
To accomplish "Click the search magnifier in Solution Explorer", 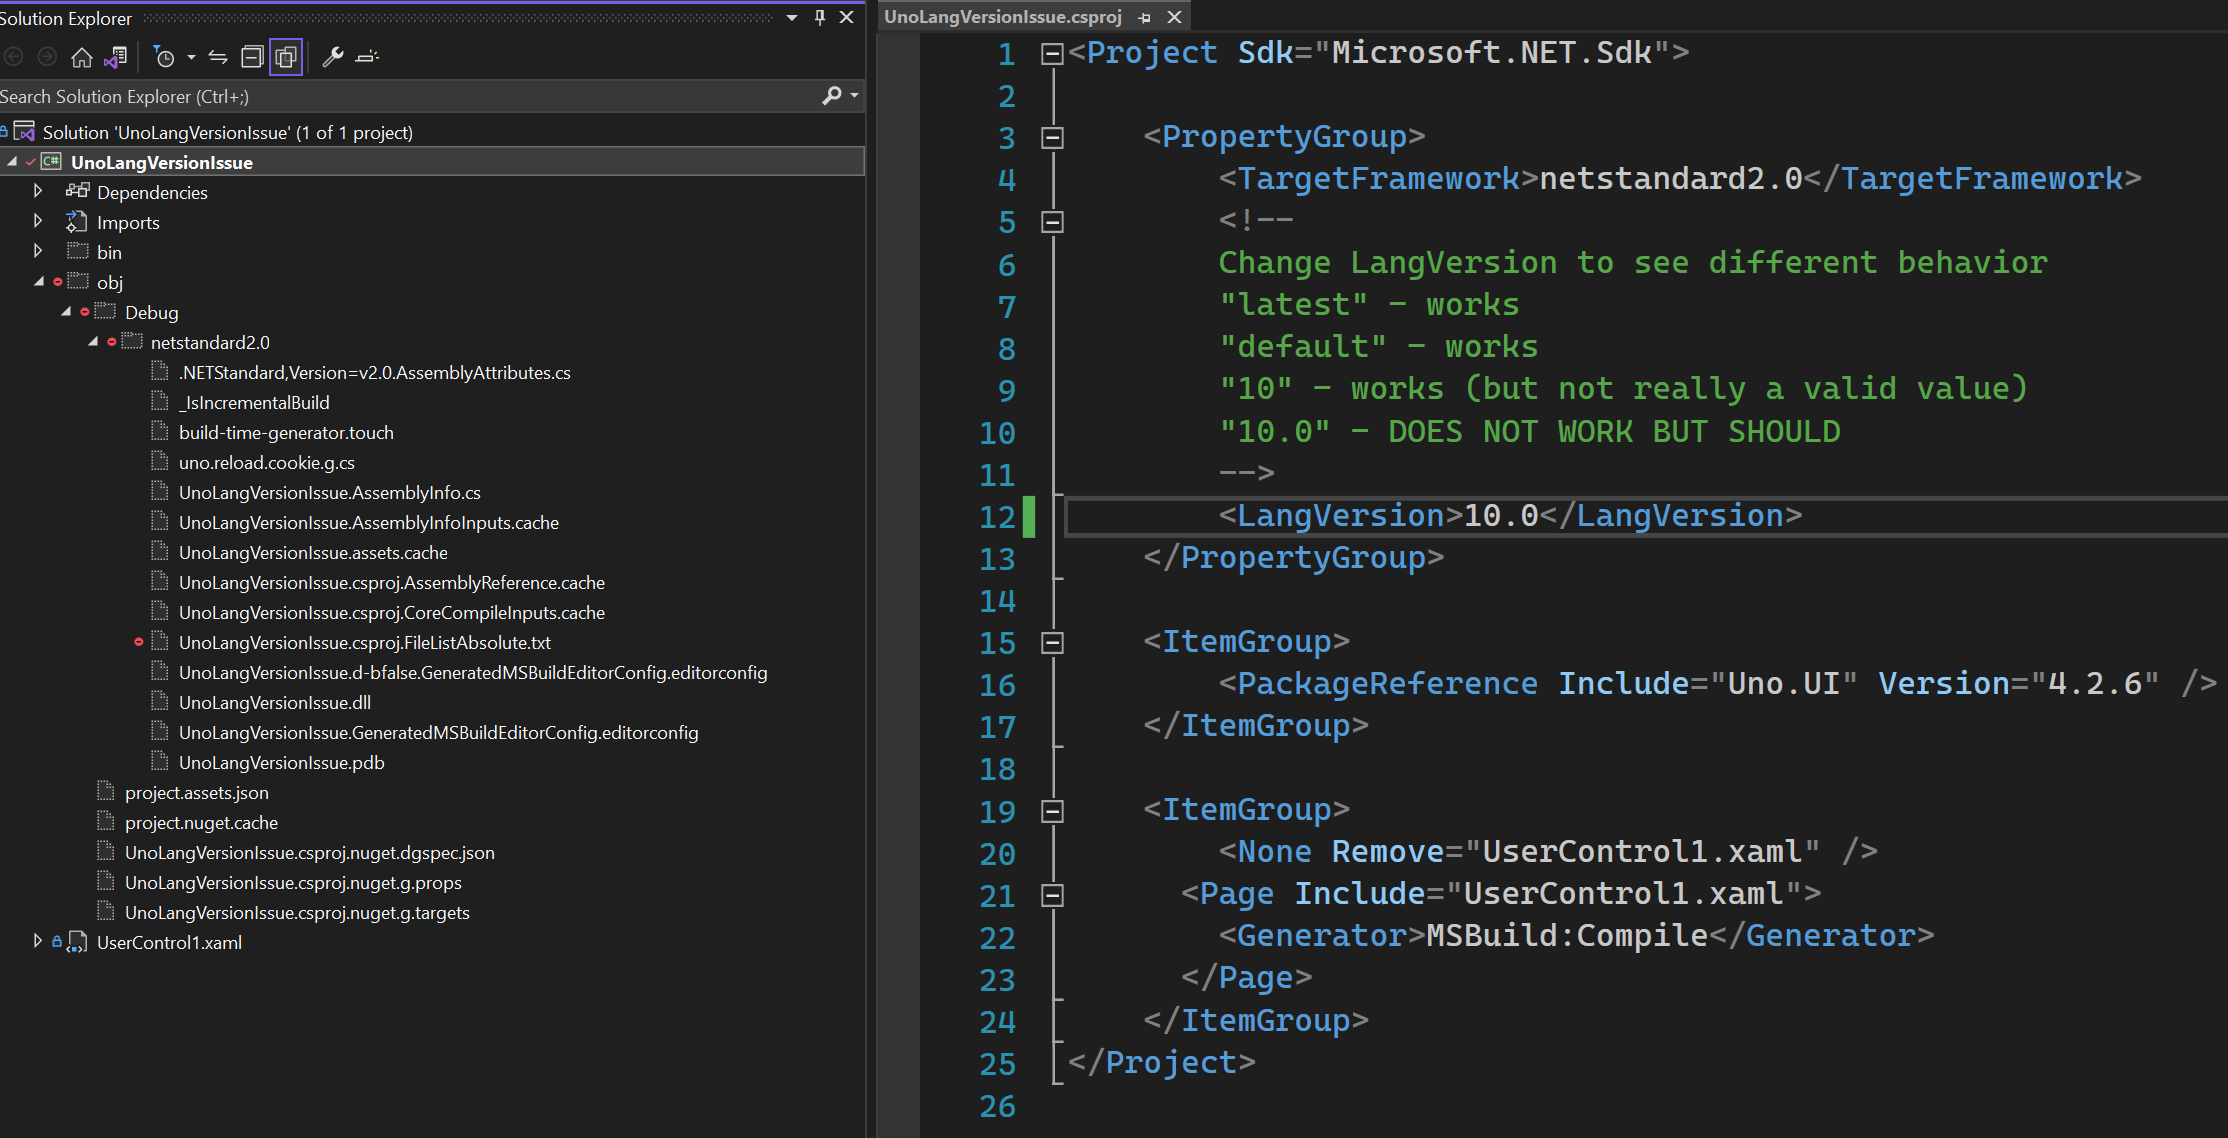I will 831,96.
